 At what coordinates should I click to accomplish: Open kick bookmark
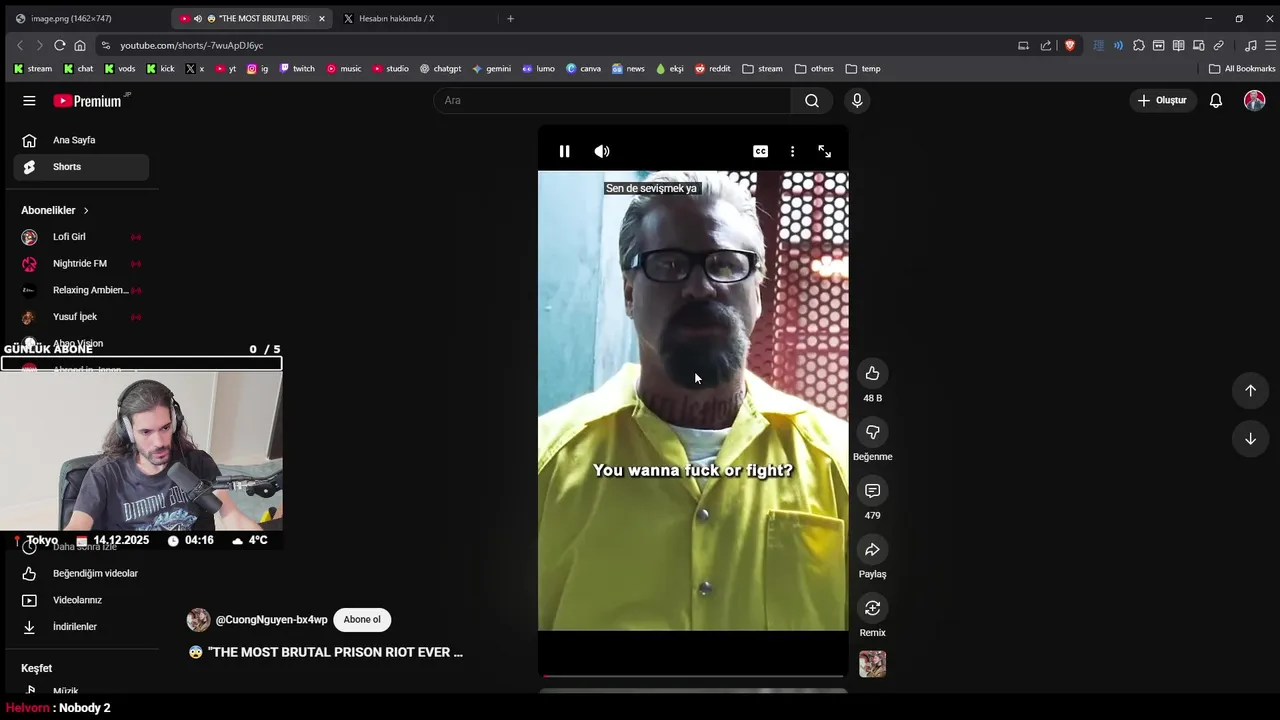(160, 69)
